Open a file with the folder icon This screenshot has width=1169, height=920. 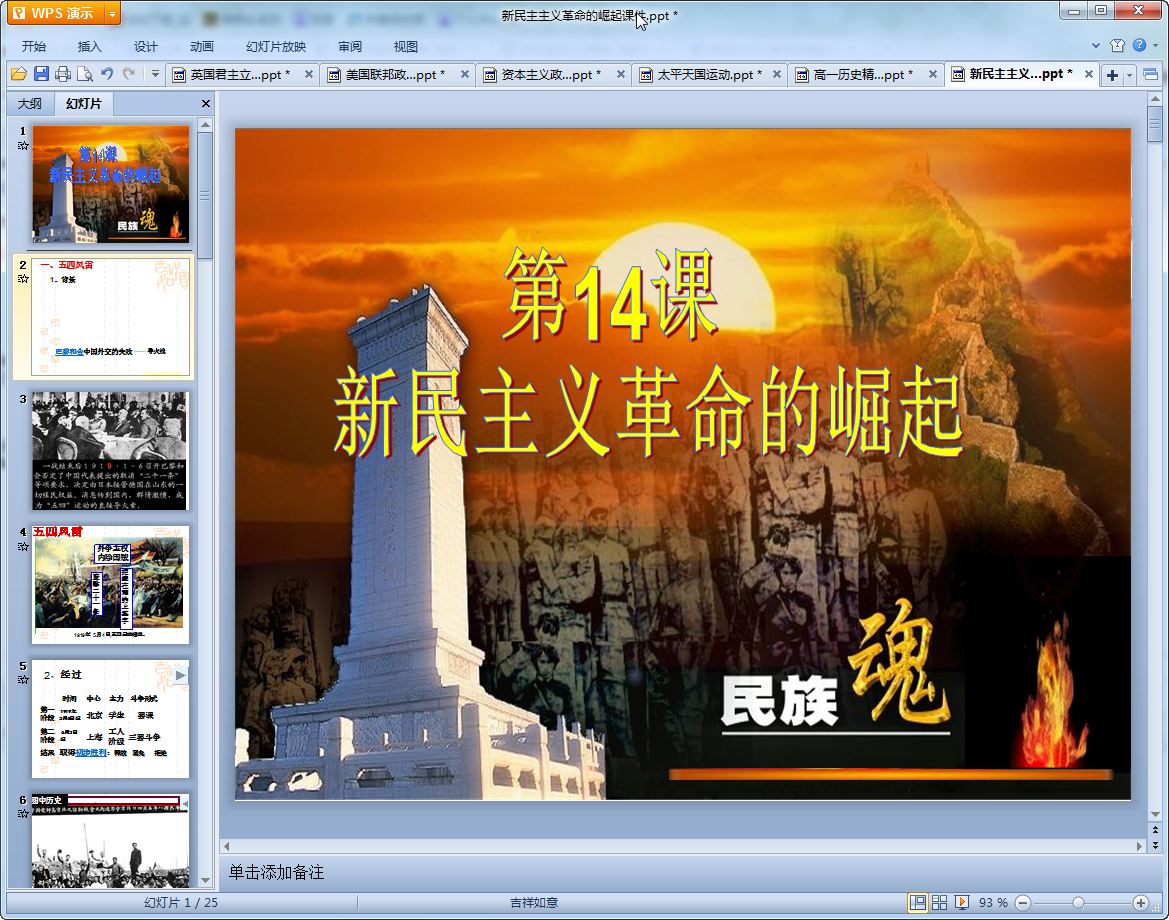[x=19, y=74]
